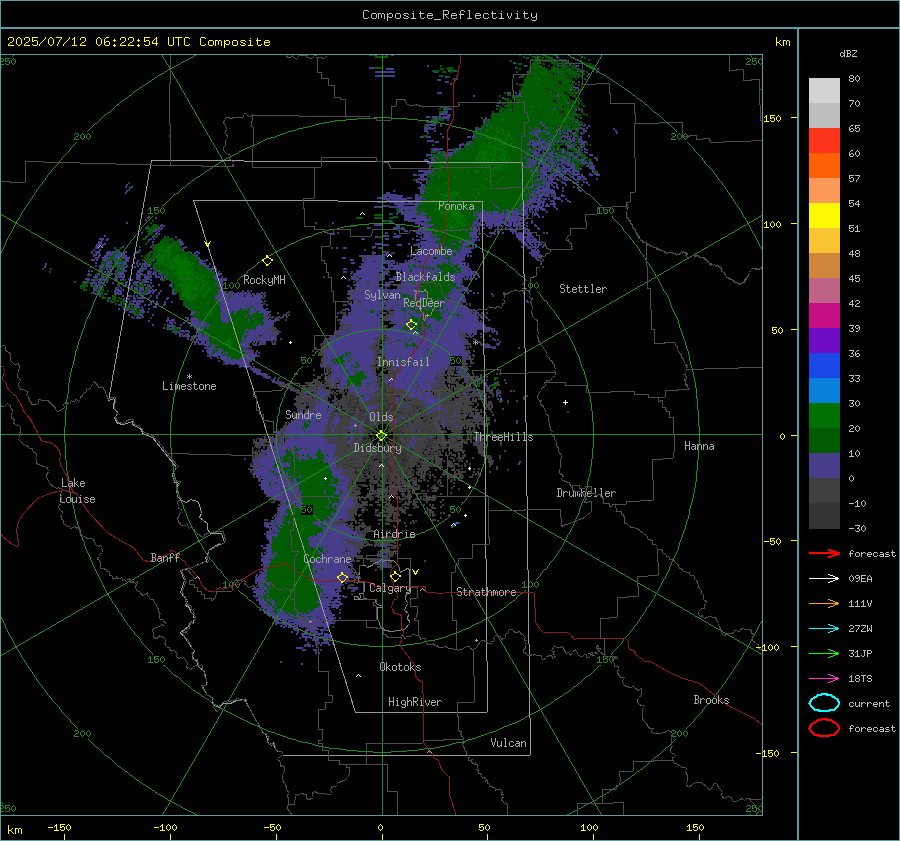The image size is (900, 841).
Task: Click the Airdrie city label
Action: (394, 534)
